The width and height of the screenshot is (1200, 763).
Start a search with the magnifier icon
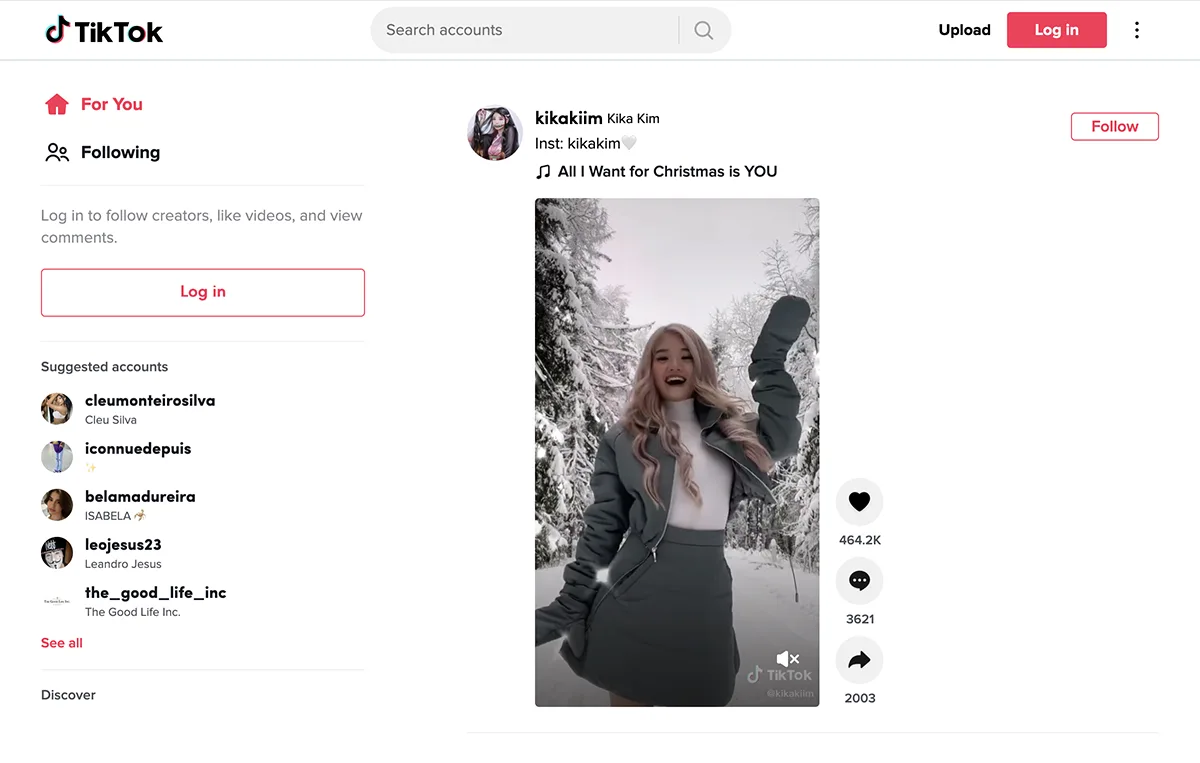703,30
